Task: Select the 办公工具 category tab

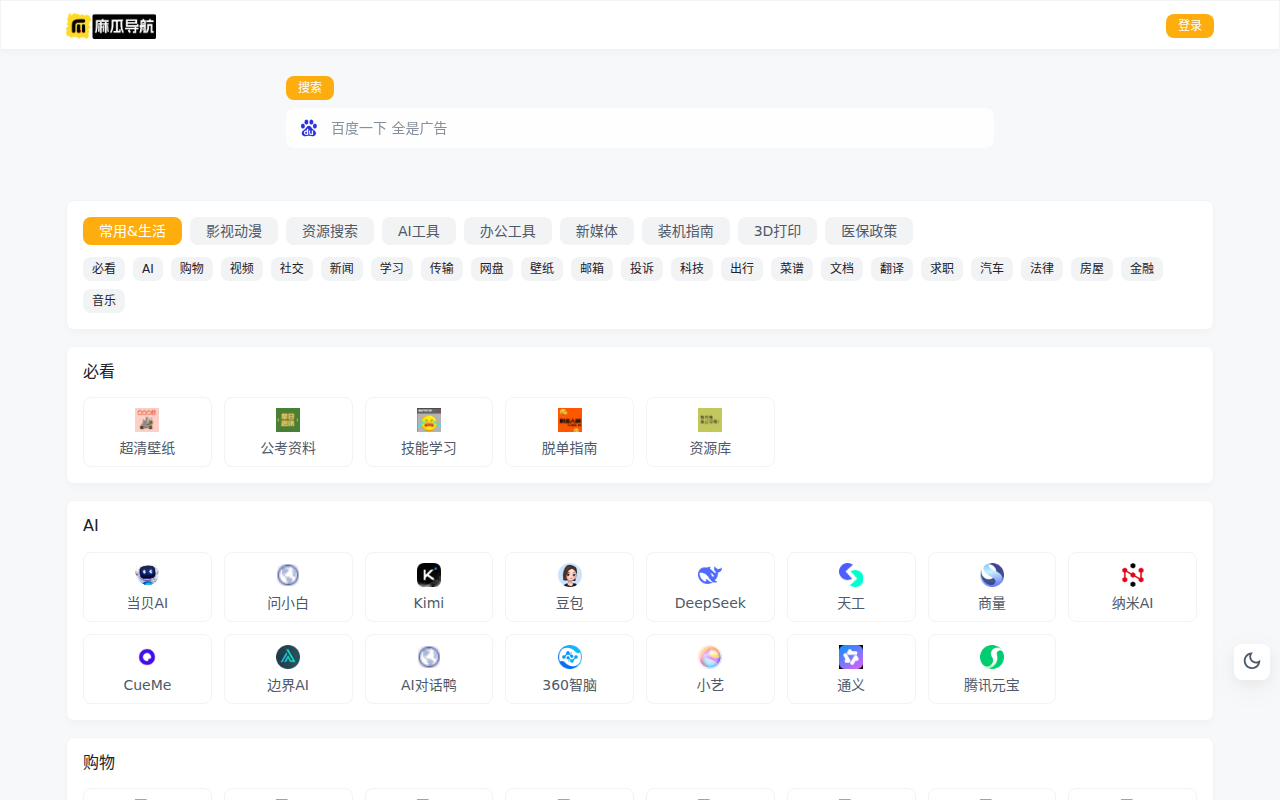Action: tap(508, 231)
